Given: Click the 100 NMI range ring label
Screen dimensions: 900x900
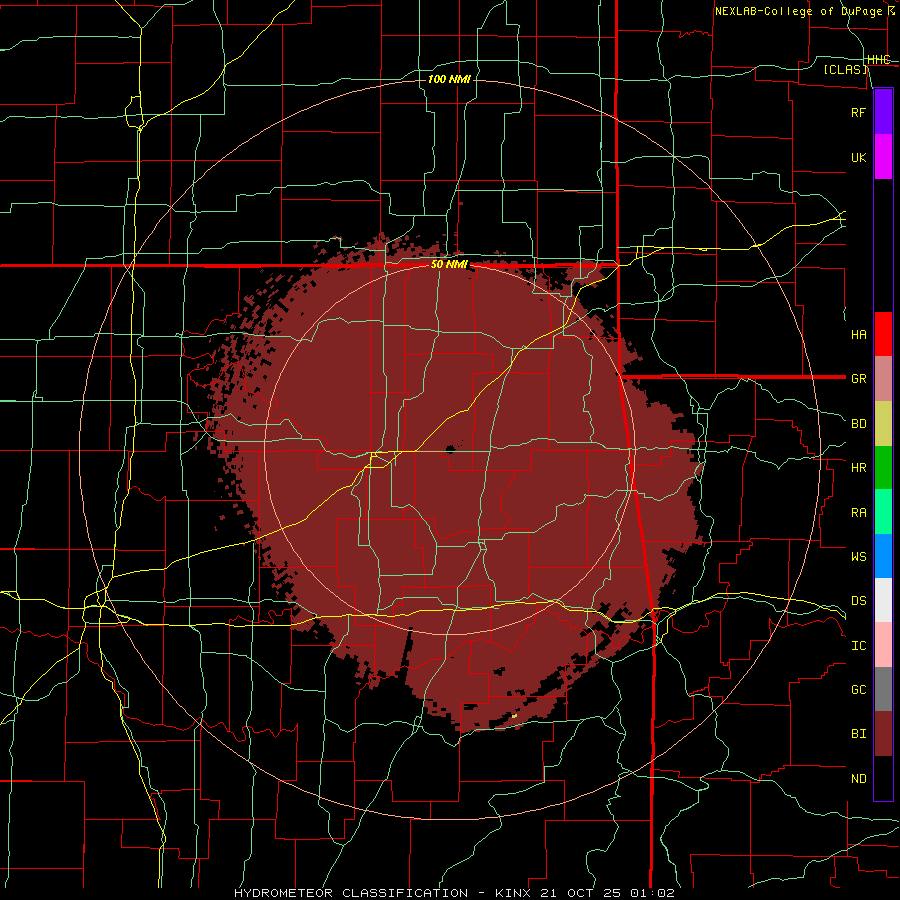Looking at the screenshot, I should coord(449,79).
